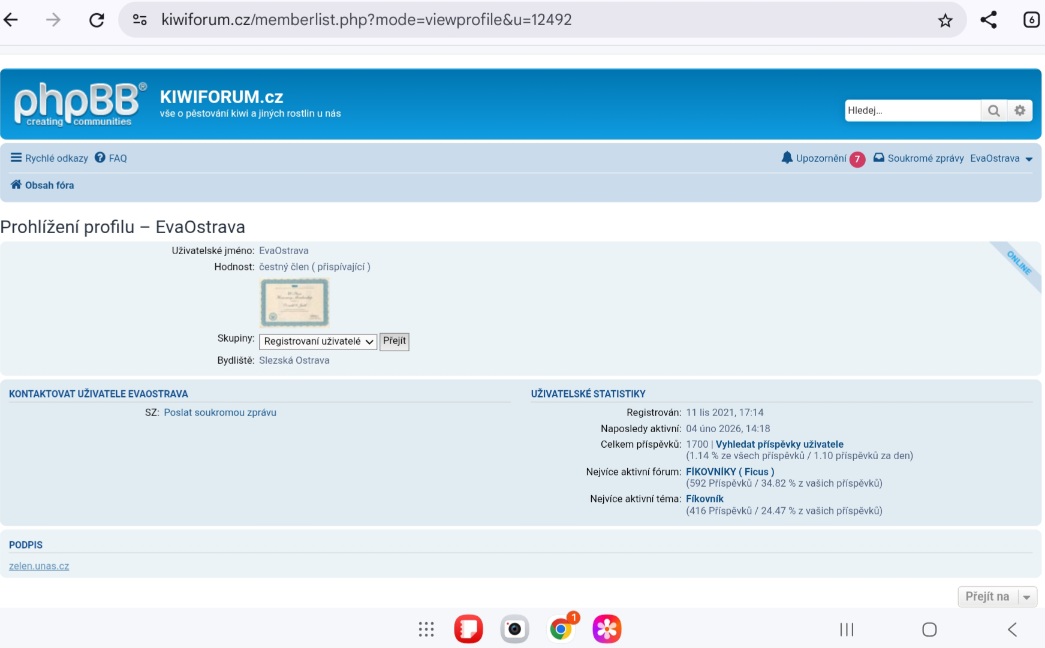Click the Přejít button next to groups

[x=395, y=341]
